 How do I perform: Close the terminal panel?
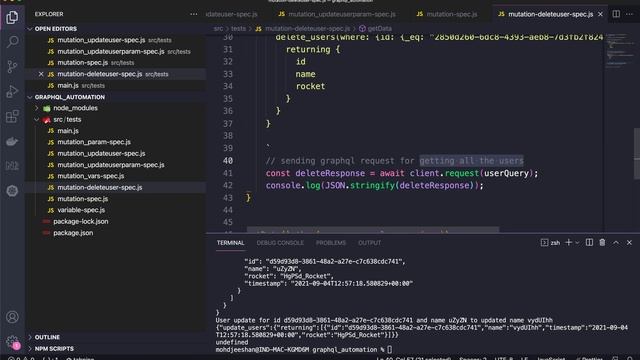pyautogui.click(x=629, y=242)
